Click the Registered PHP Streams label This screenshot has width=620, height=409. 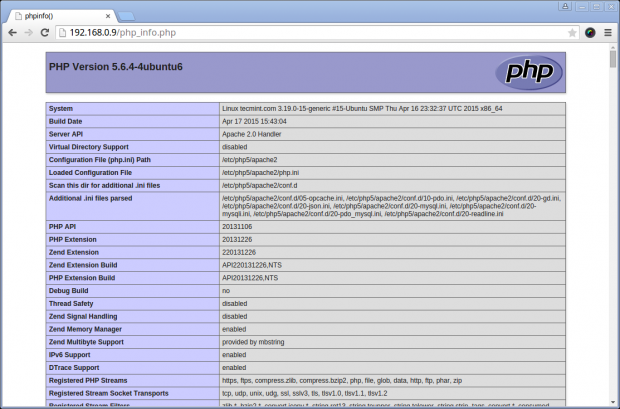88,381
